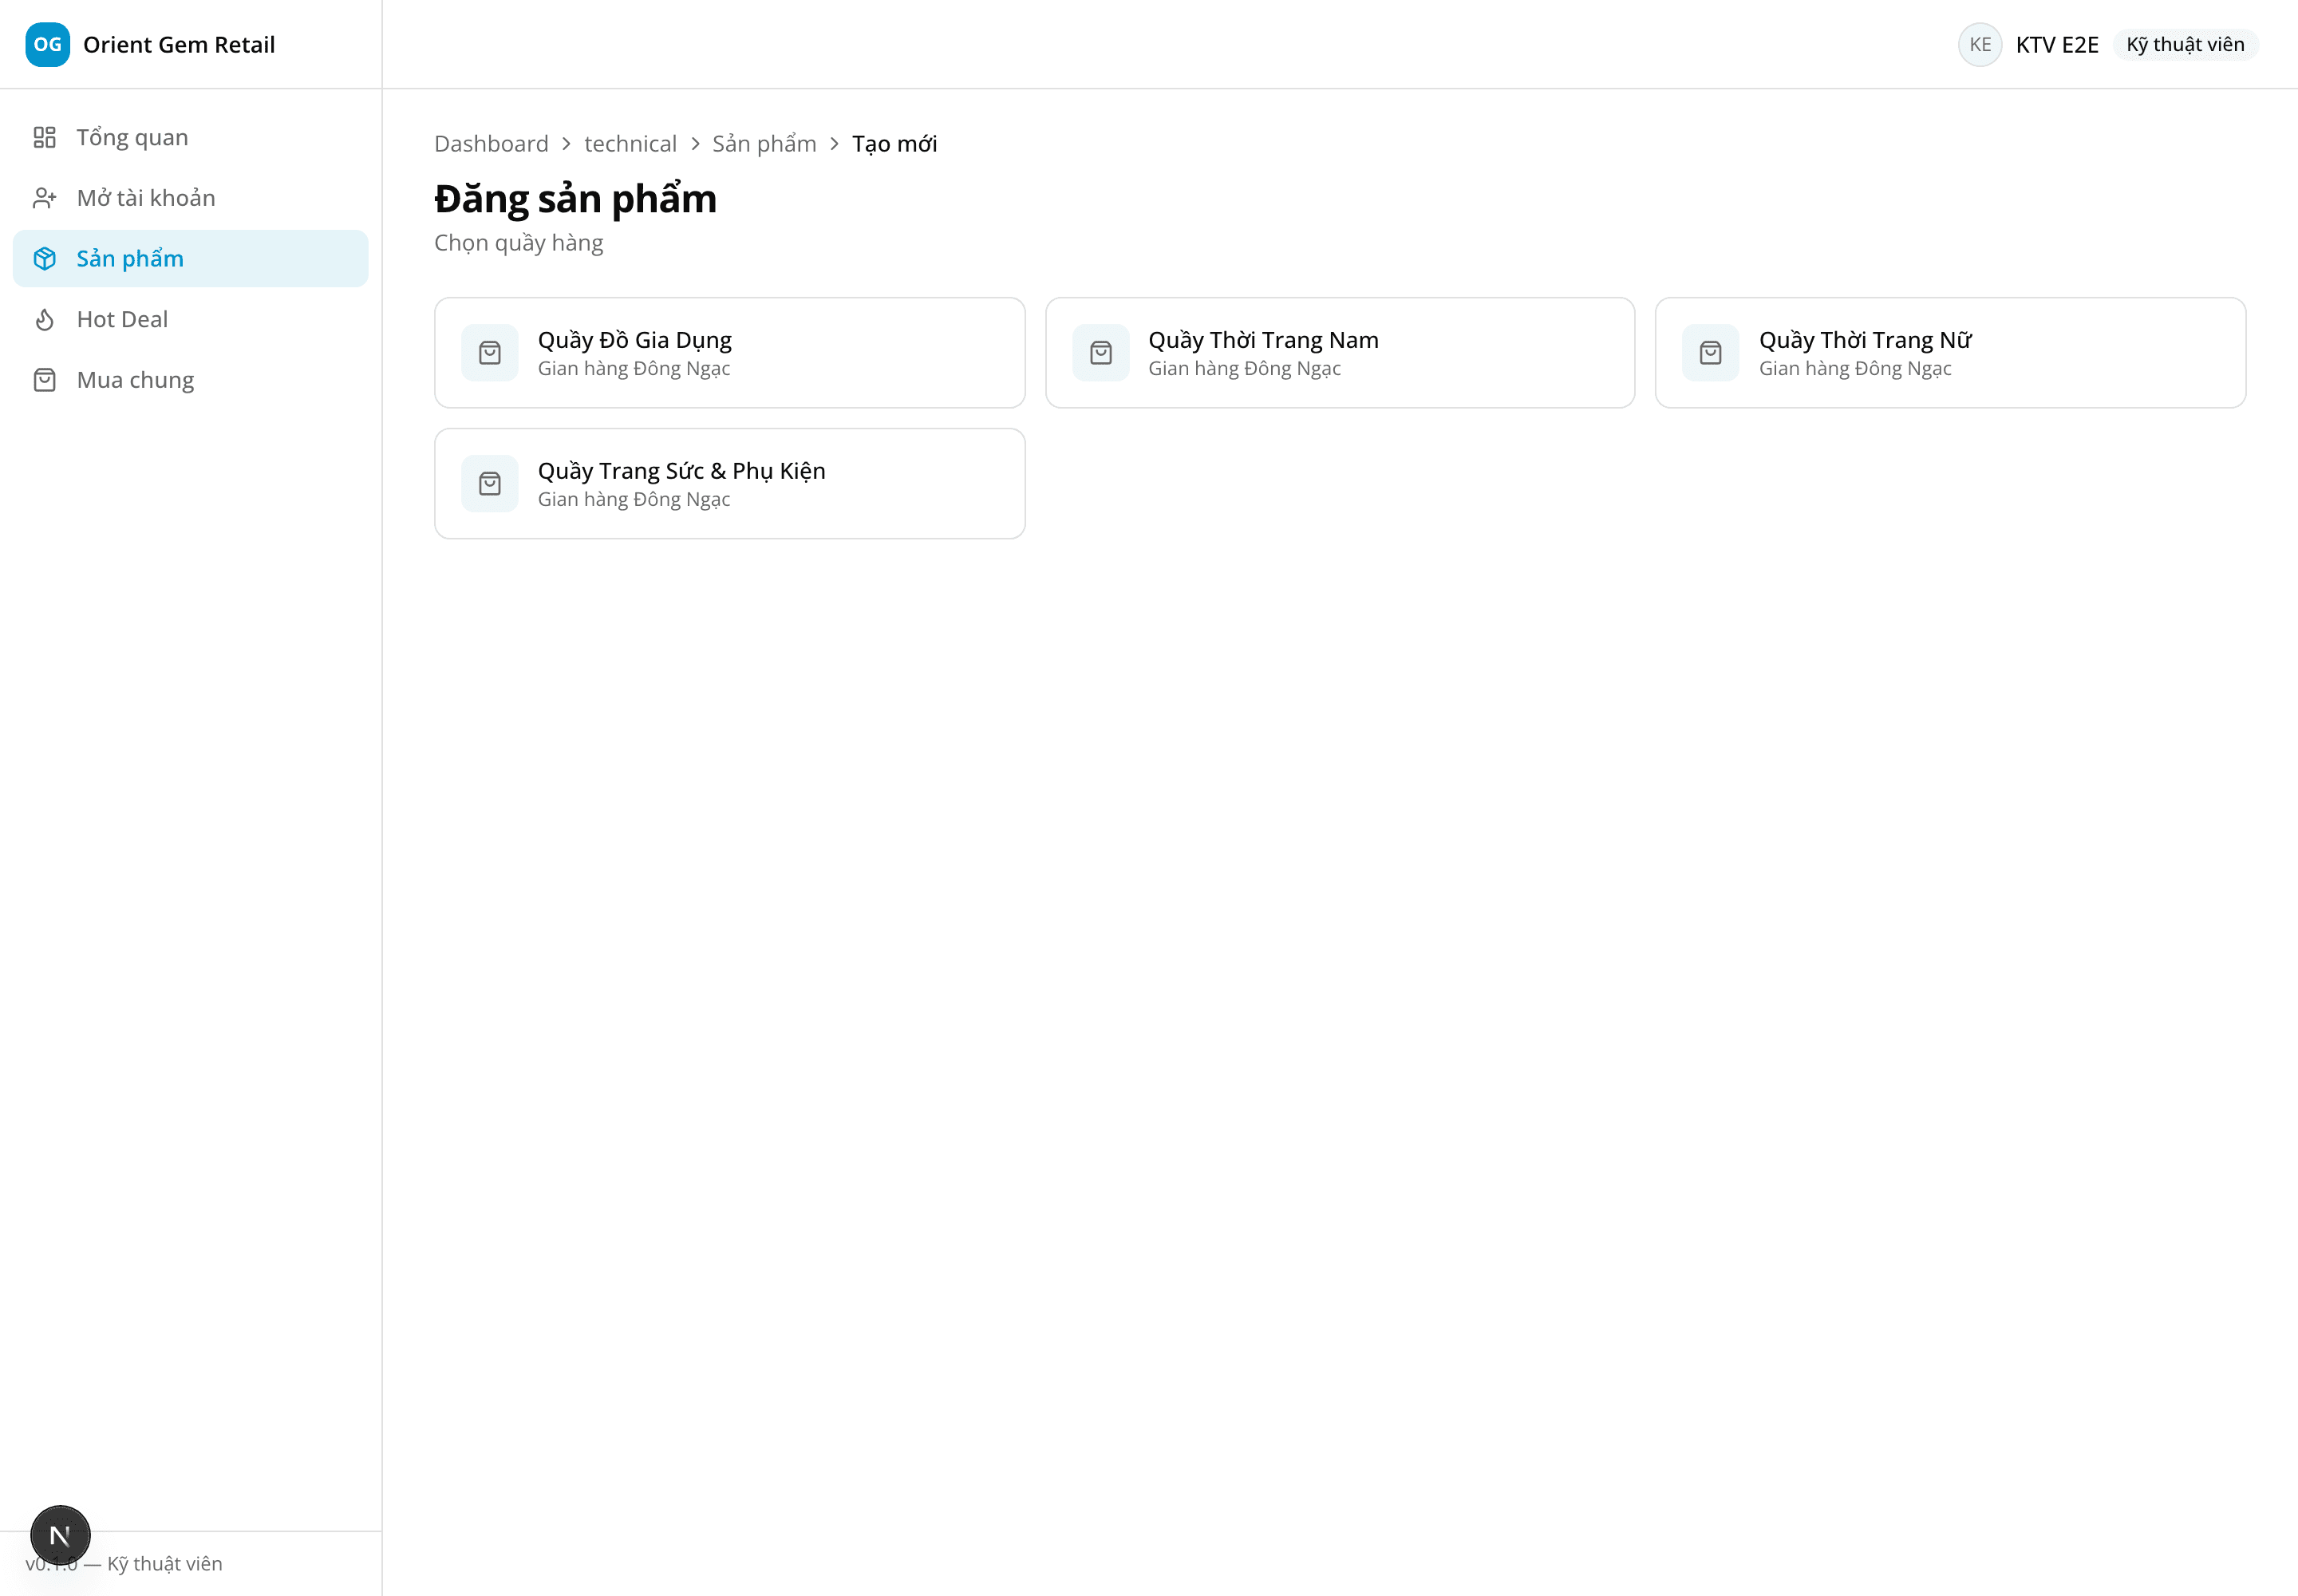Click the Tổng quan dashboard grid icon
This screenshot has width=2298, height=1596.
pyautogui.click(x=44, y=137)
